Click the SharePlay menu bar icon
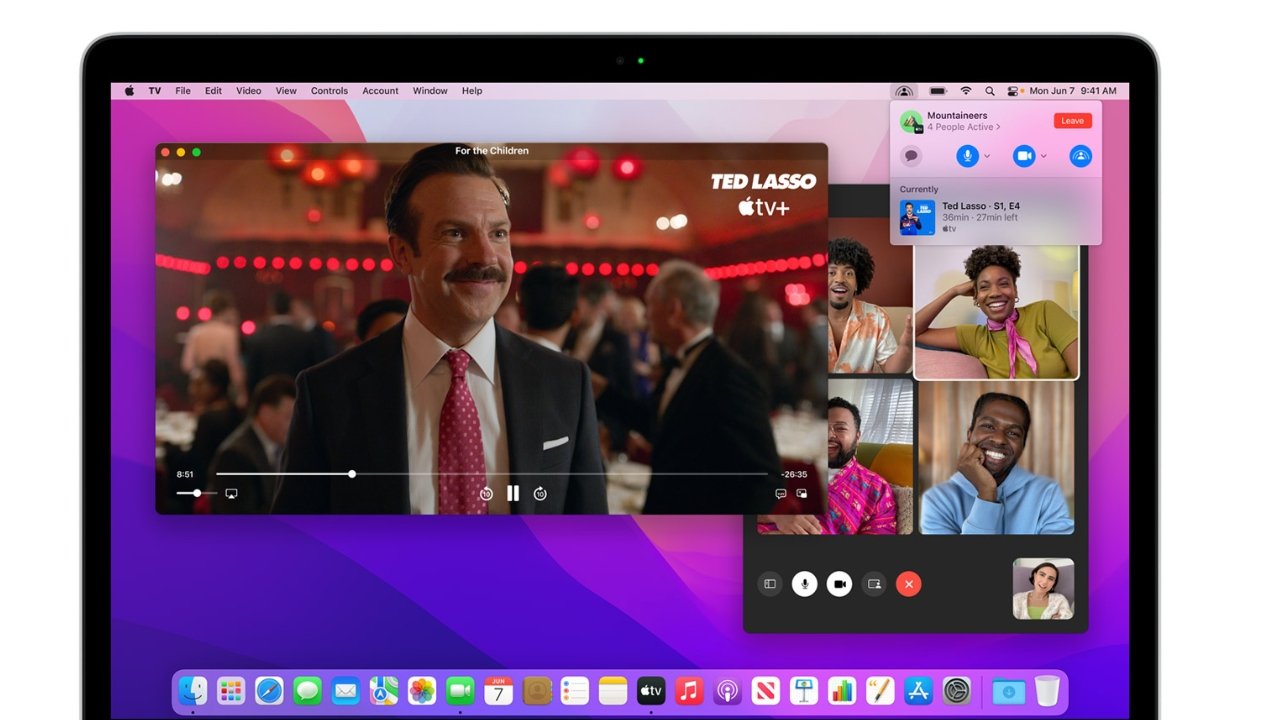This screenshot has height=720, width=1280. click(x=904, y=91)
